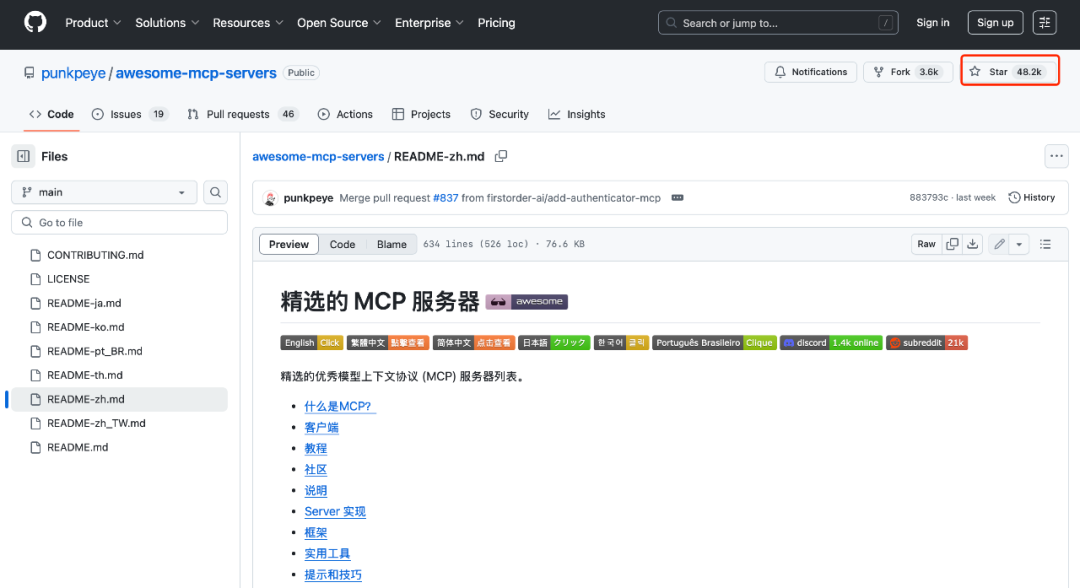1080x588 pixels.
Task: Expand the Product navigation menu
Action: (x=93, y=22)
